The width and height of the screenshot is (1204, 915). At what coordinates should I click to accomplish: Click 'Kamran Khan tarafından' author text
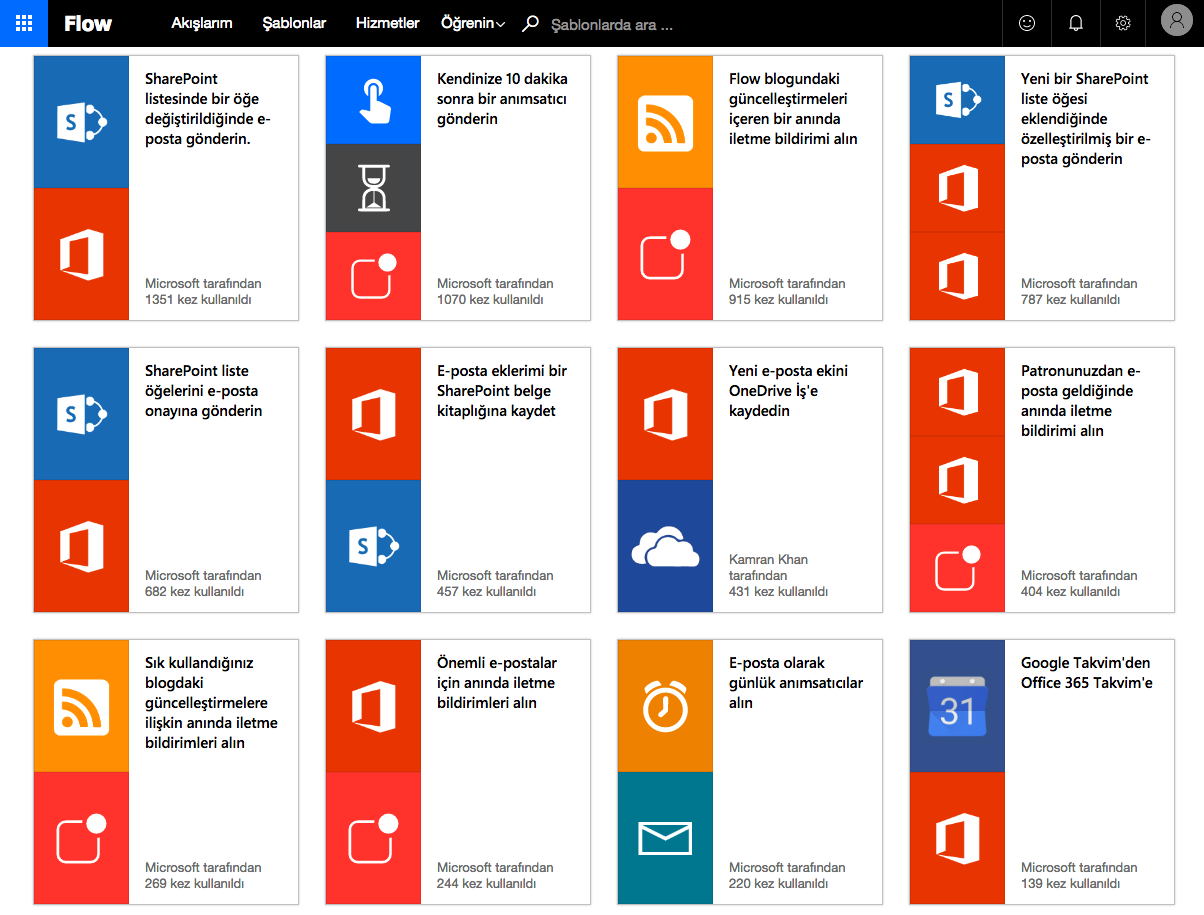click(x=769, y=567)
